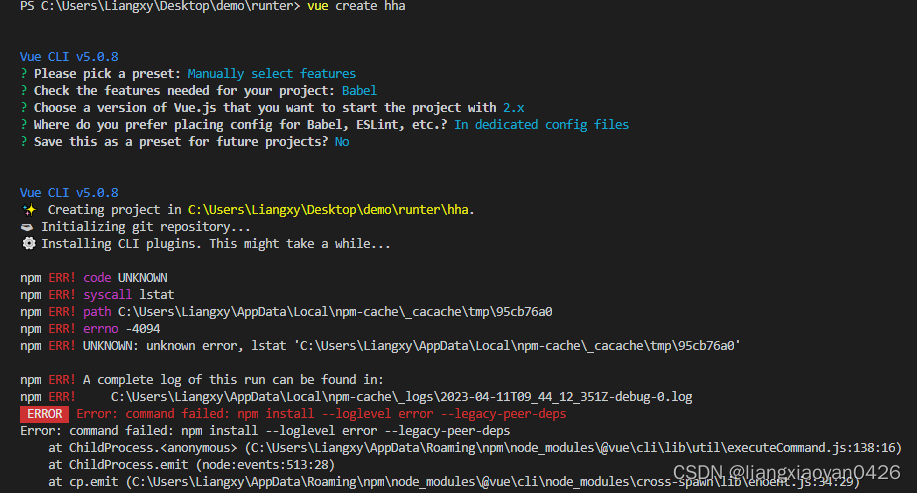Image resolution: width=917 pixels, height=493 pixels.
Task: Click the 'Manually select features' answer
Action: 271,74
